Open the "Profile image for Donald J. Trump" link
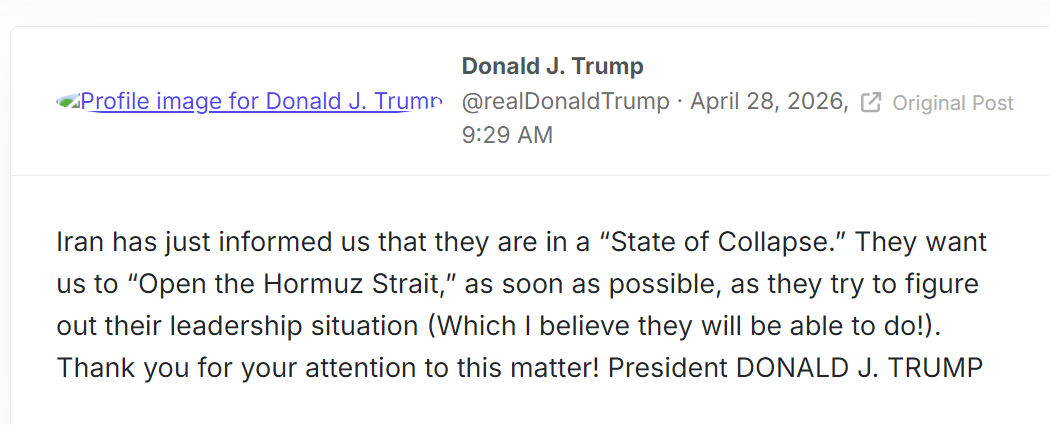The width and height of the screenshot is (1050, 425). (260, 101)
